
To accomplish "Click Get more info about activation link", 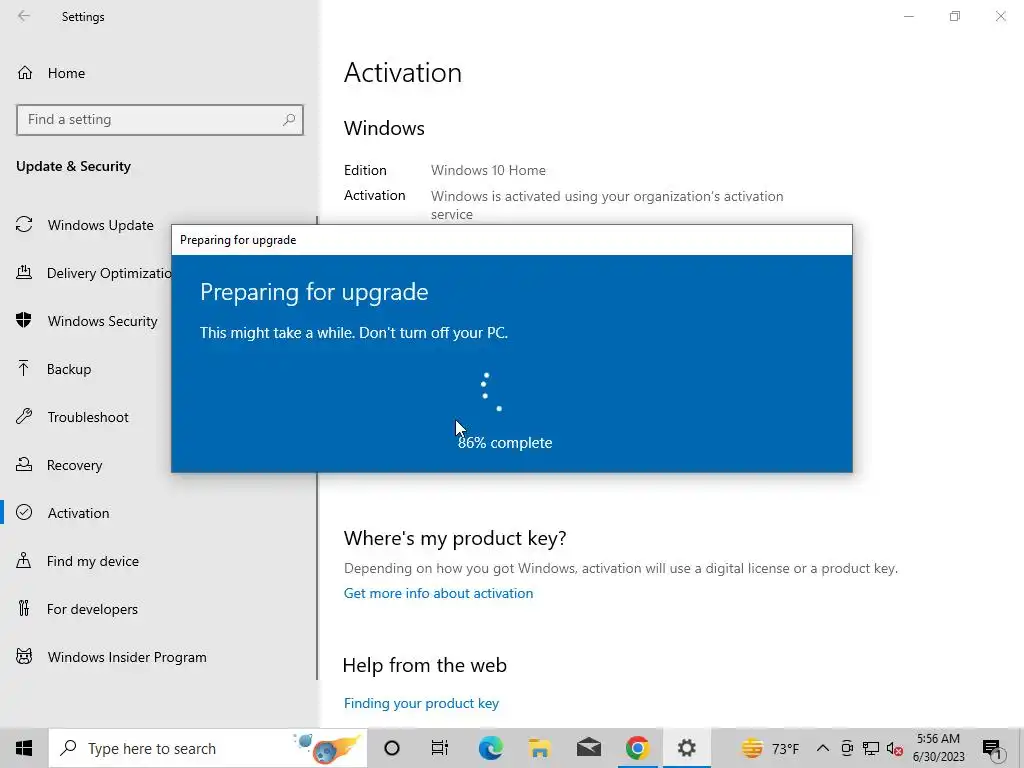I will pos(438,593).
